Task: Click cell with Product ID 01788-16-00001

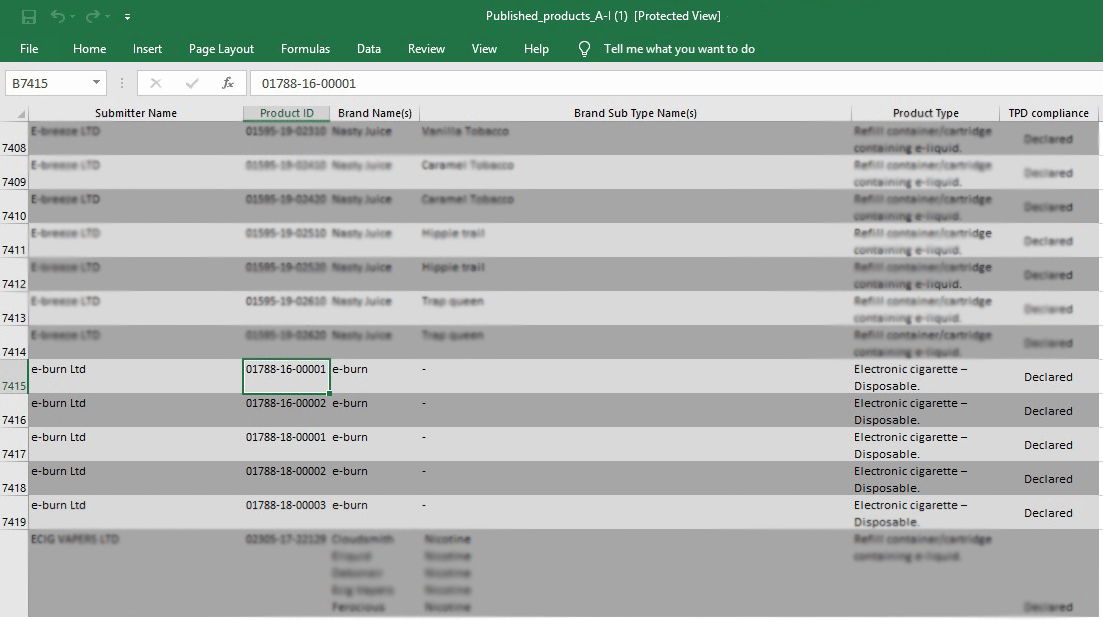Action: click(286, 377)
